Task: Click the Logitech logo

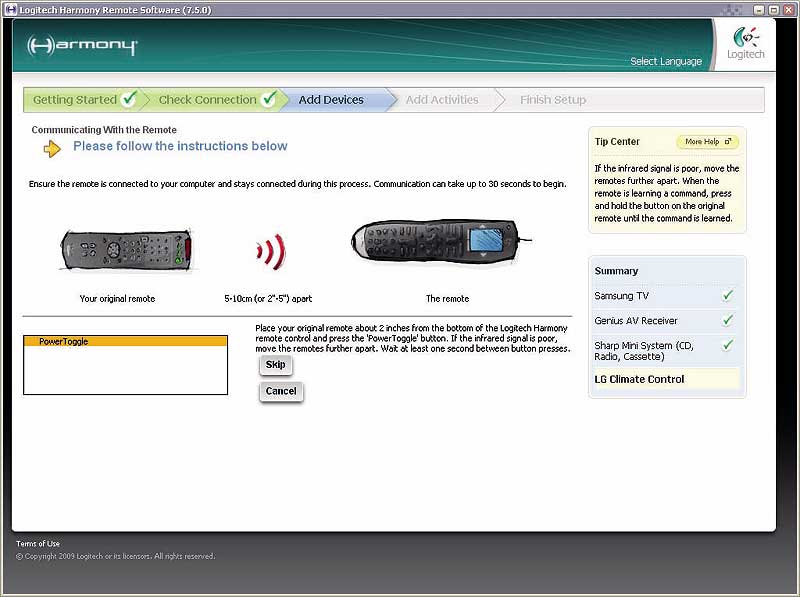Action: [745, 44]
